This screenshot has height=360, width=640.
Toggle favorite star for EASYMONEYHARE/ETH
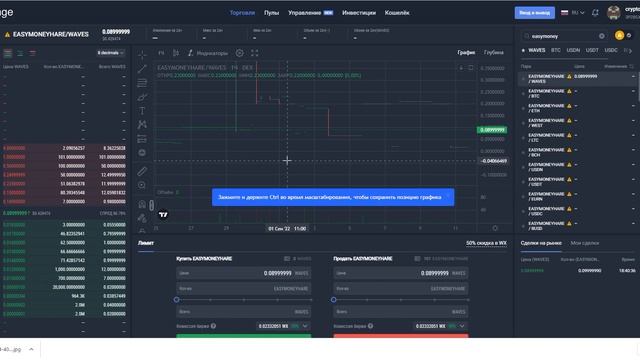[523, 108]
